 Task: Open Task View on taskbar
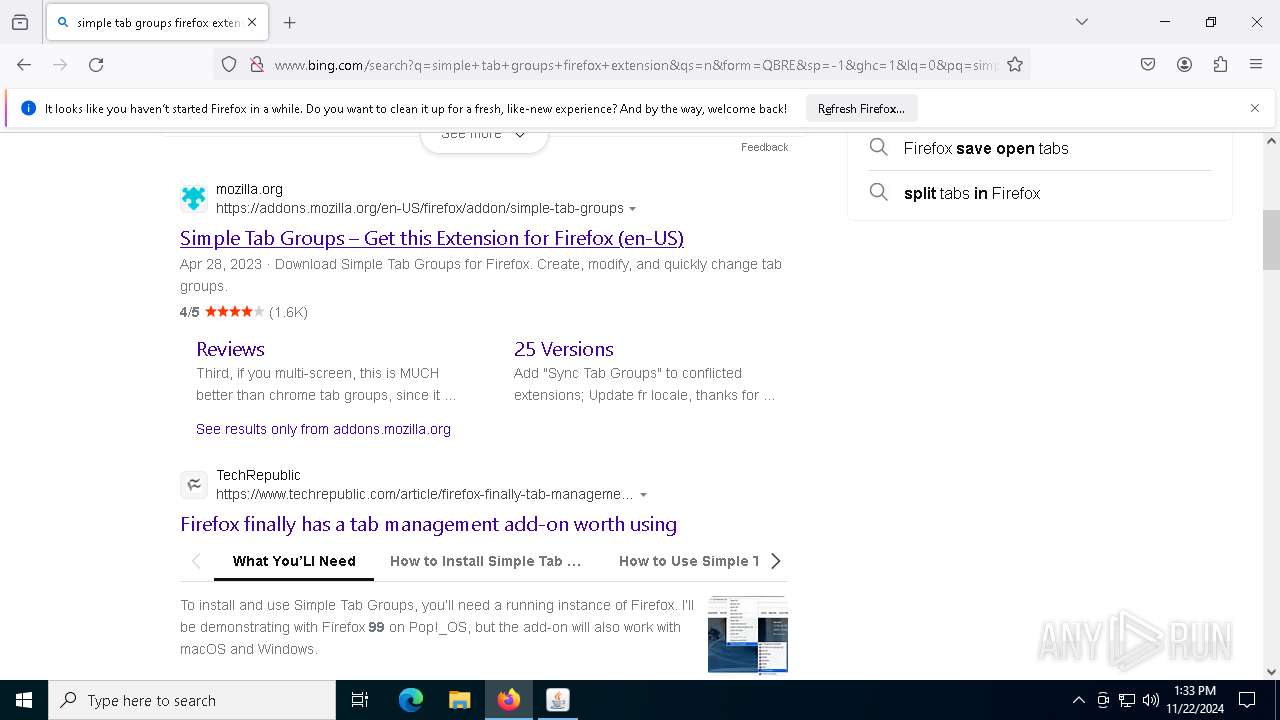tap(360, 700)
